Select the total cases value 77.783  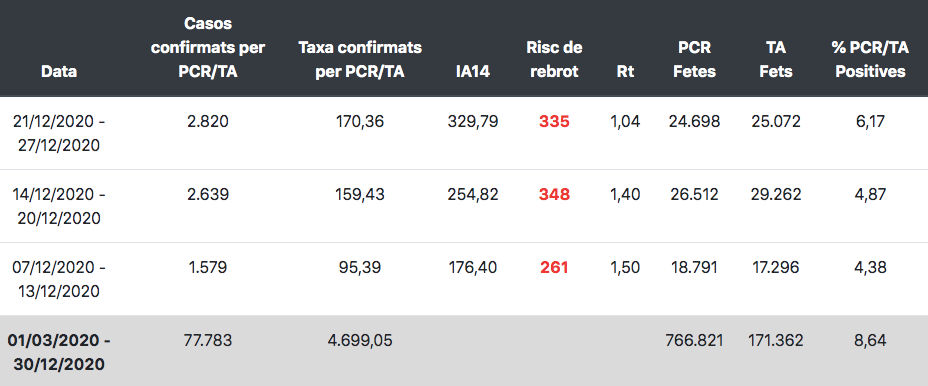click(x=208, y=340)
